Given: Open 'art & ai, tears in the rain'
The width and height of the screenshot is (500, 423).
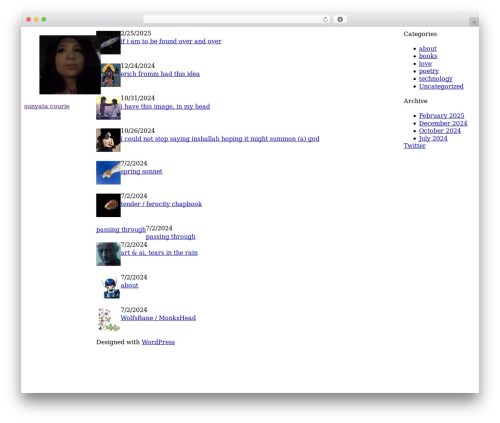Looking at the screenshot, I should point(159,253).
